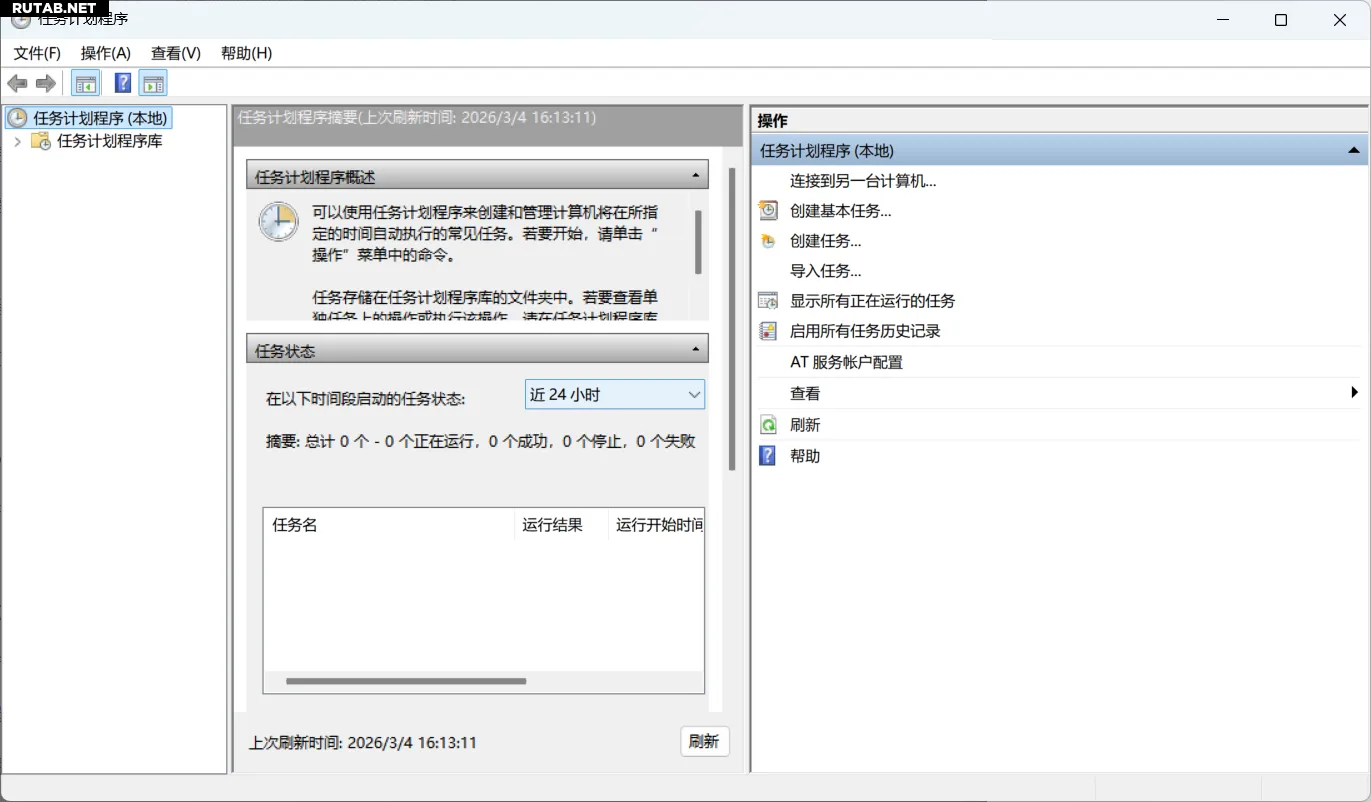Toggle the console tree pane icon
The image size is (1371, 802).
point(86,83)
